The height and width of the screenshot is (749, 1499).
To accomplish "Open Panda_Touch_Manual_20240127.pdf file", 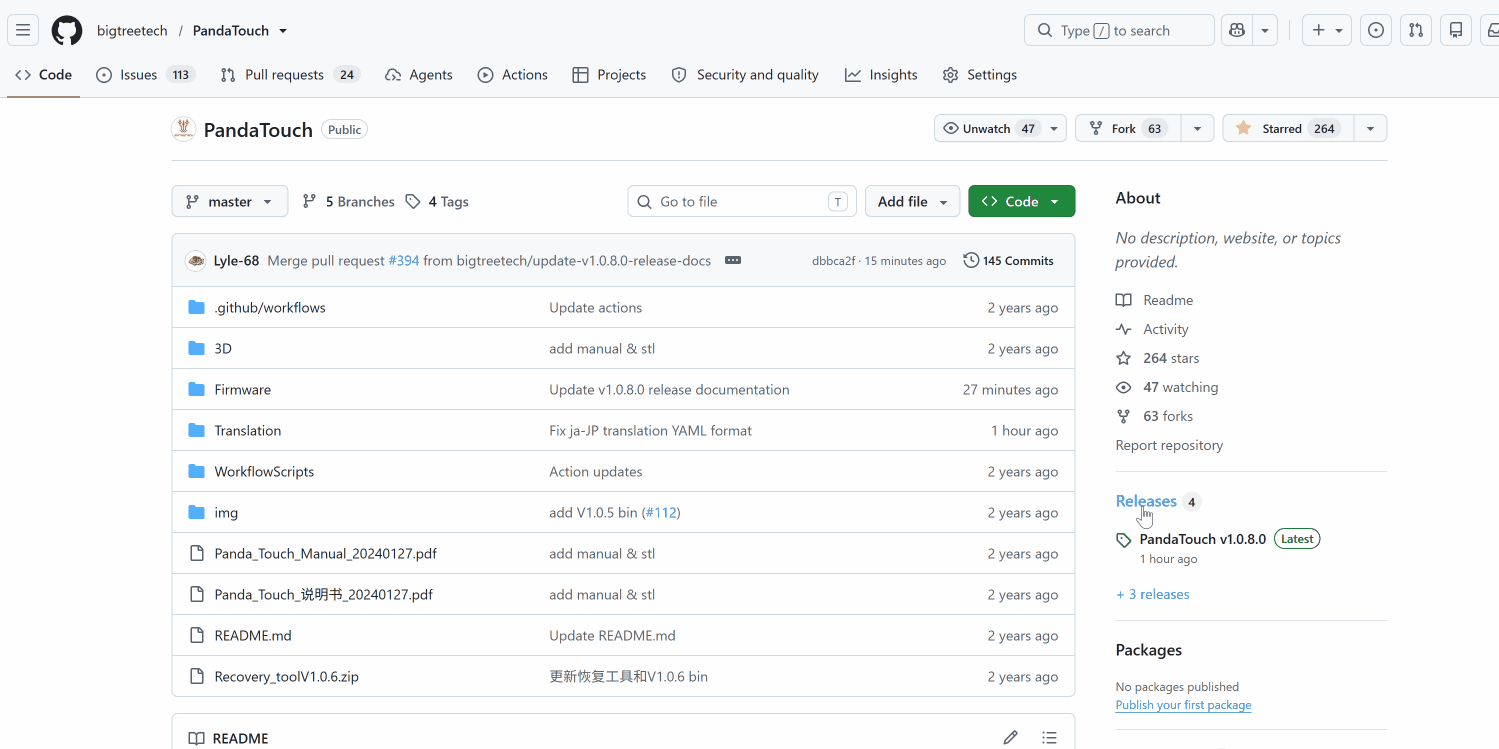I will click(x=325, y=554).
